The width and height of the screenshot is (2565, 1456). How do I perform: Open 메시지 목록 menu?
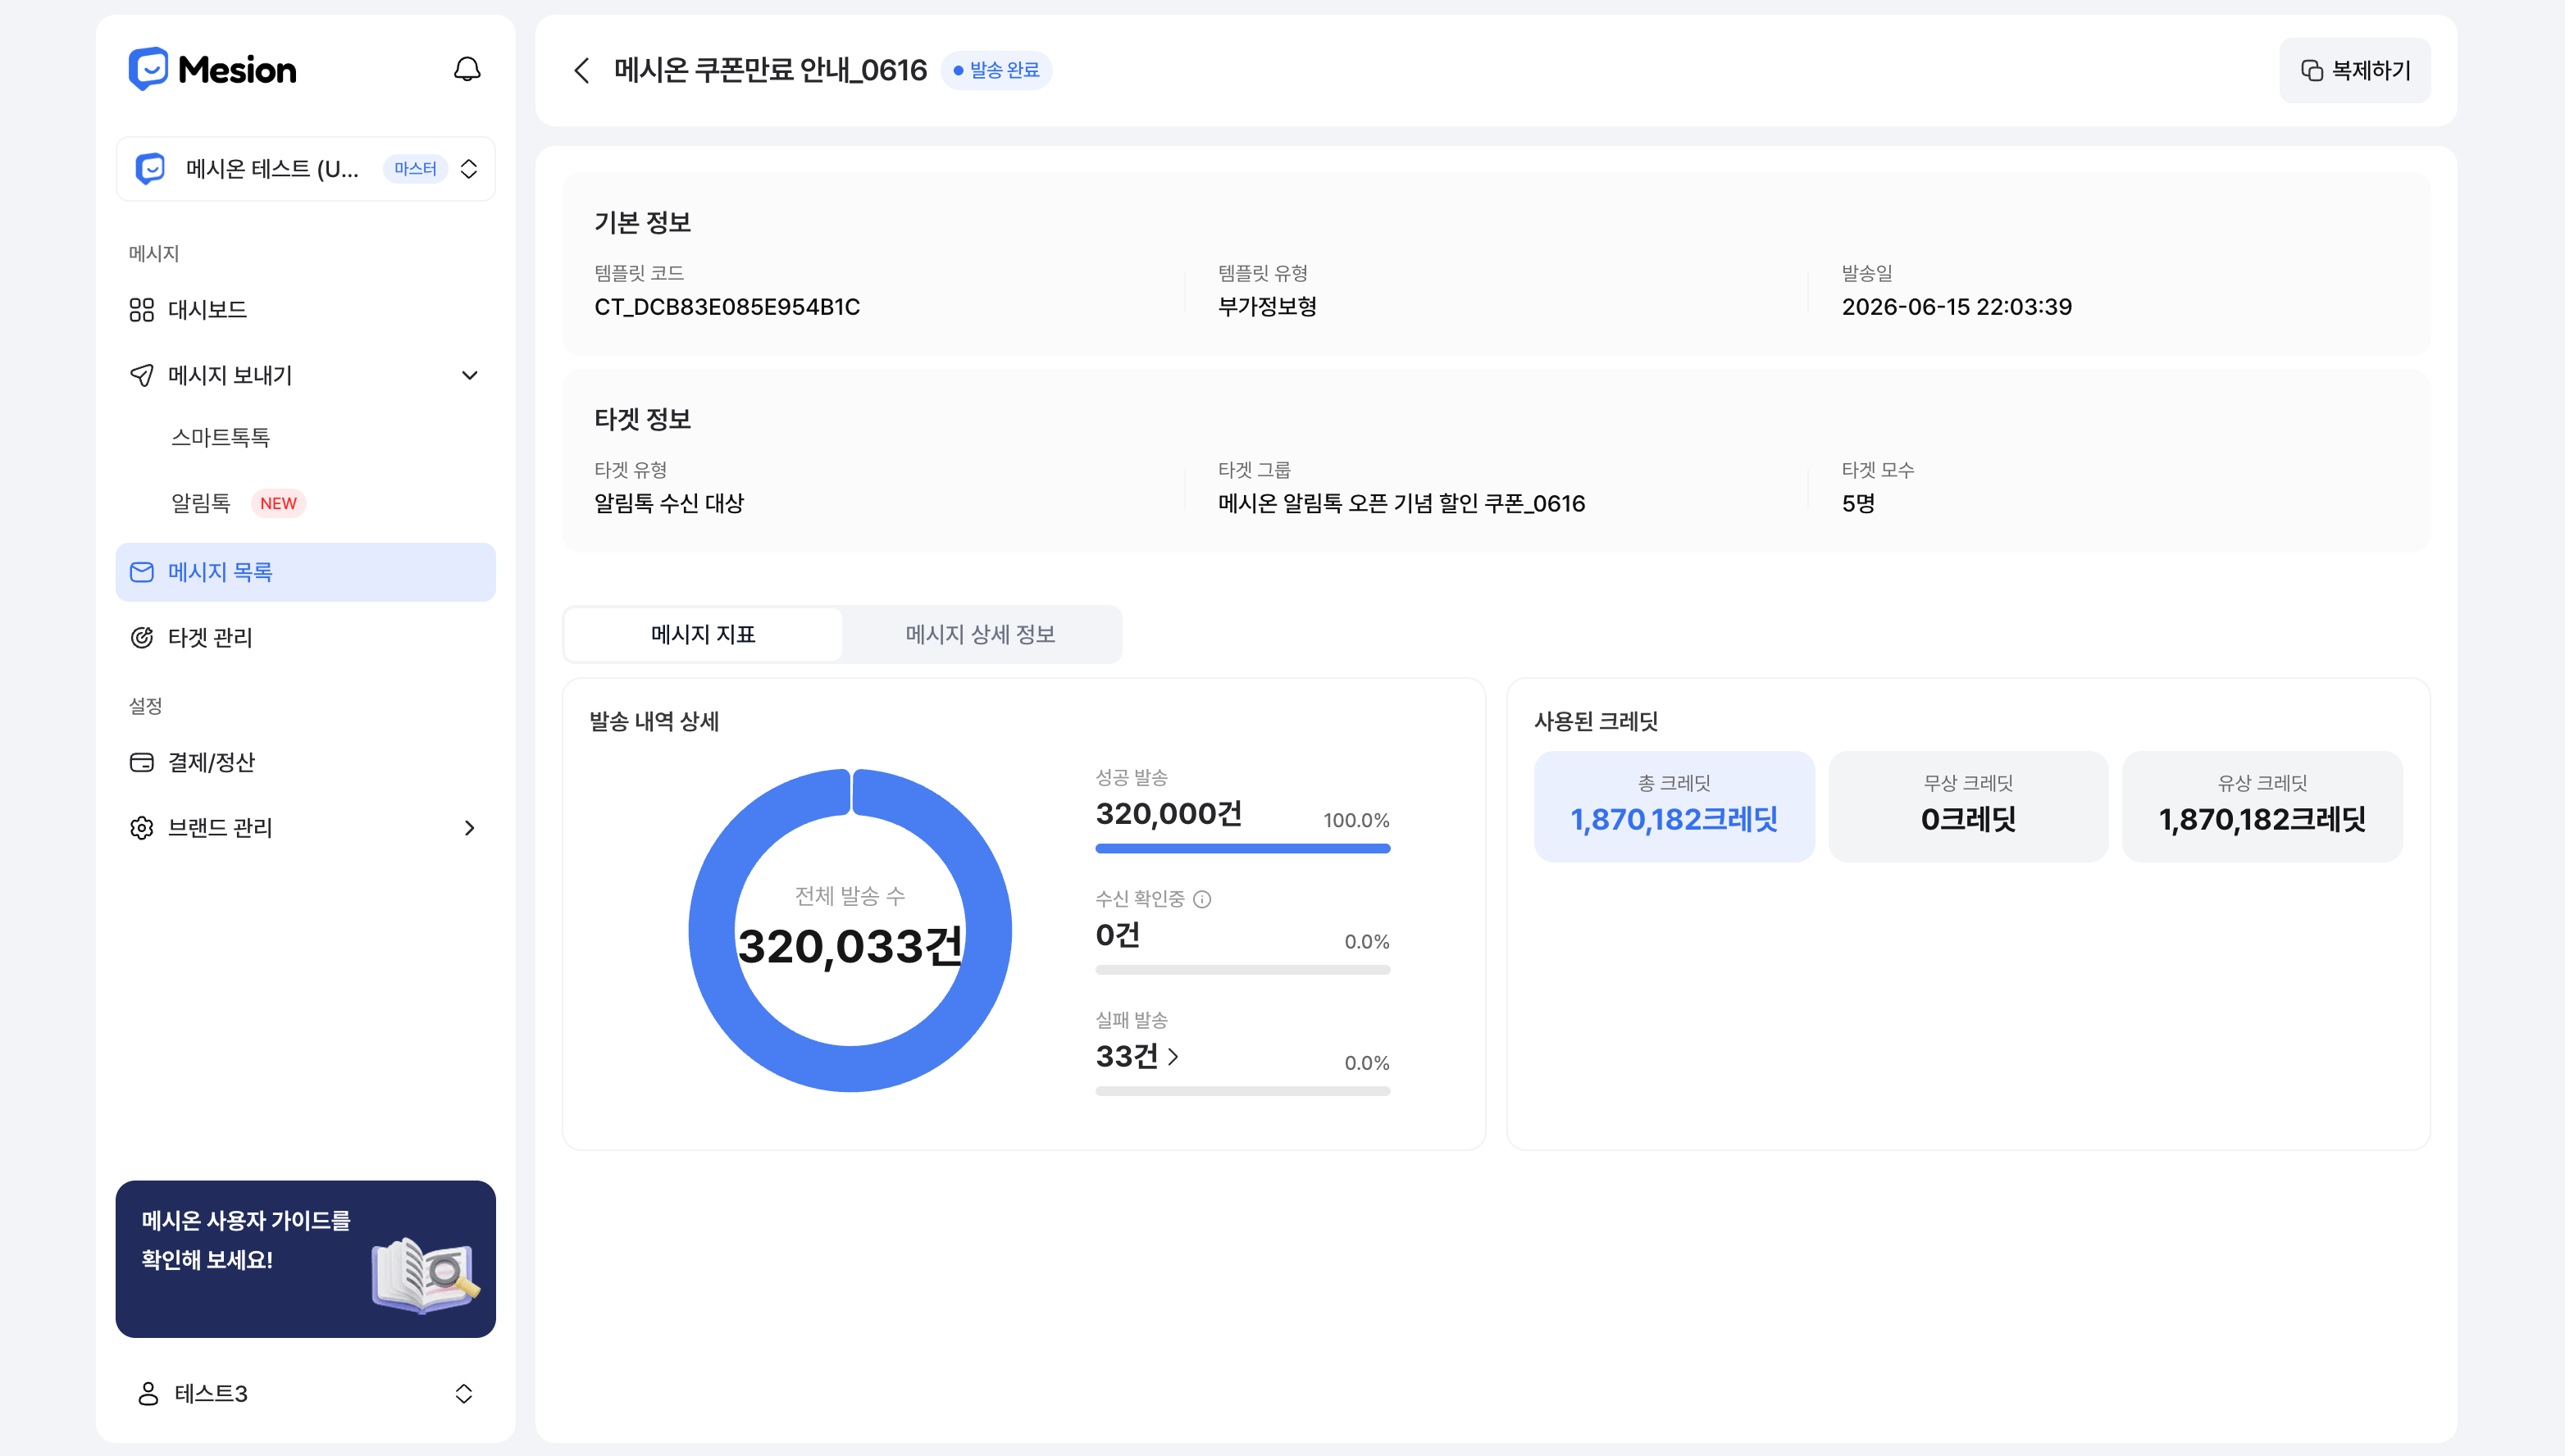305,572
